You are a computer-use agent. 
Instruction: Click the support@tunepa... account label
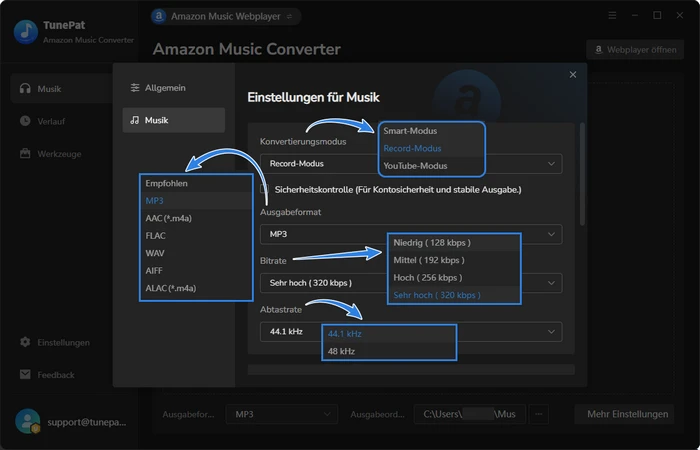87,422
